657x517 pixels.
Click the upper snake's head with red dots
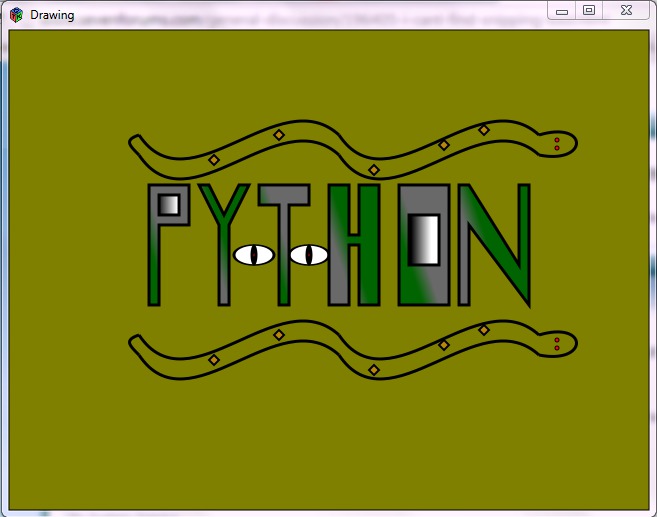[560, 143]
